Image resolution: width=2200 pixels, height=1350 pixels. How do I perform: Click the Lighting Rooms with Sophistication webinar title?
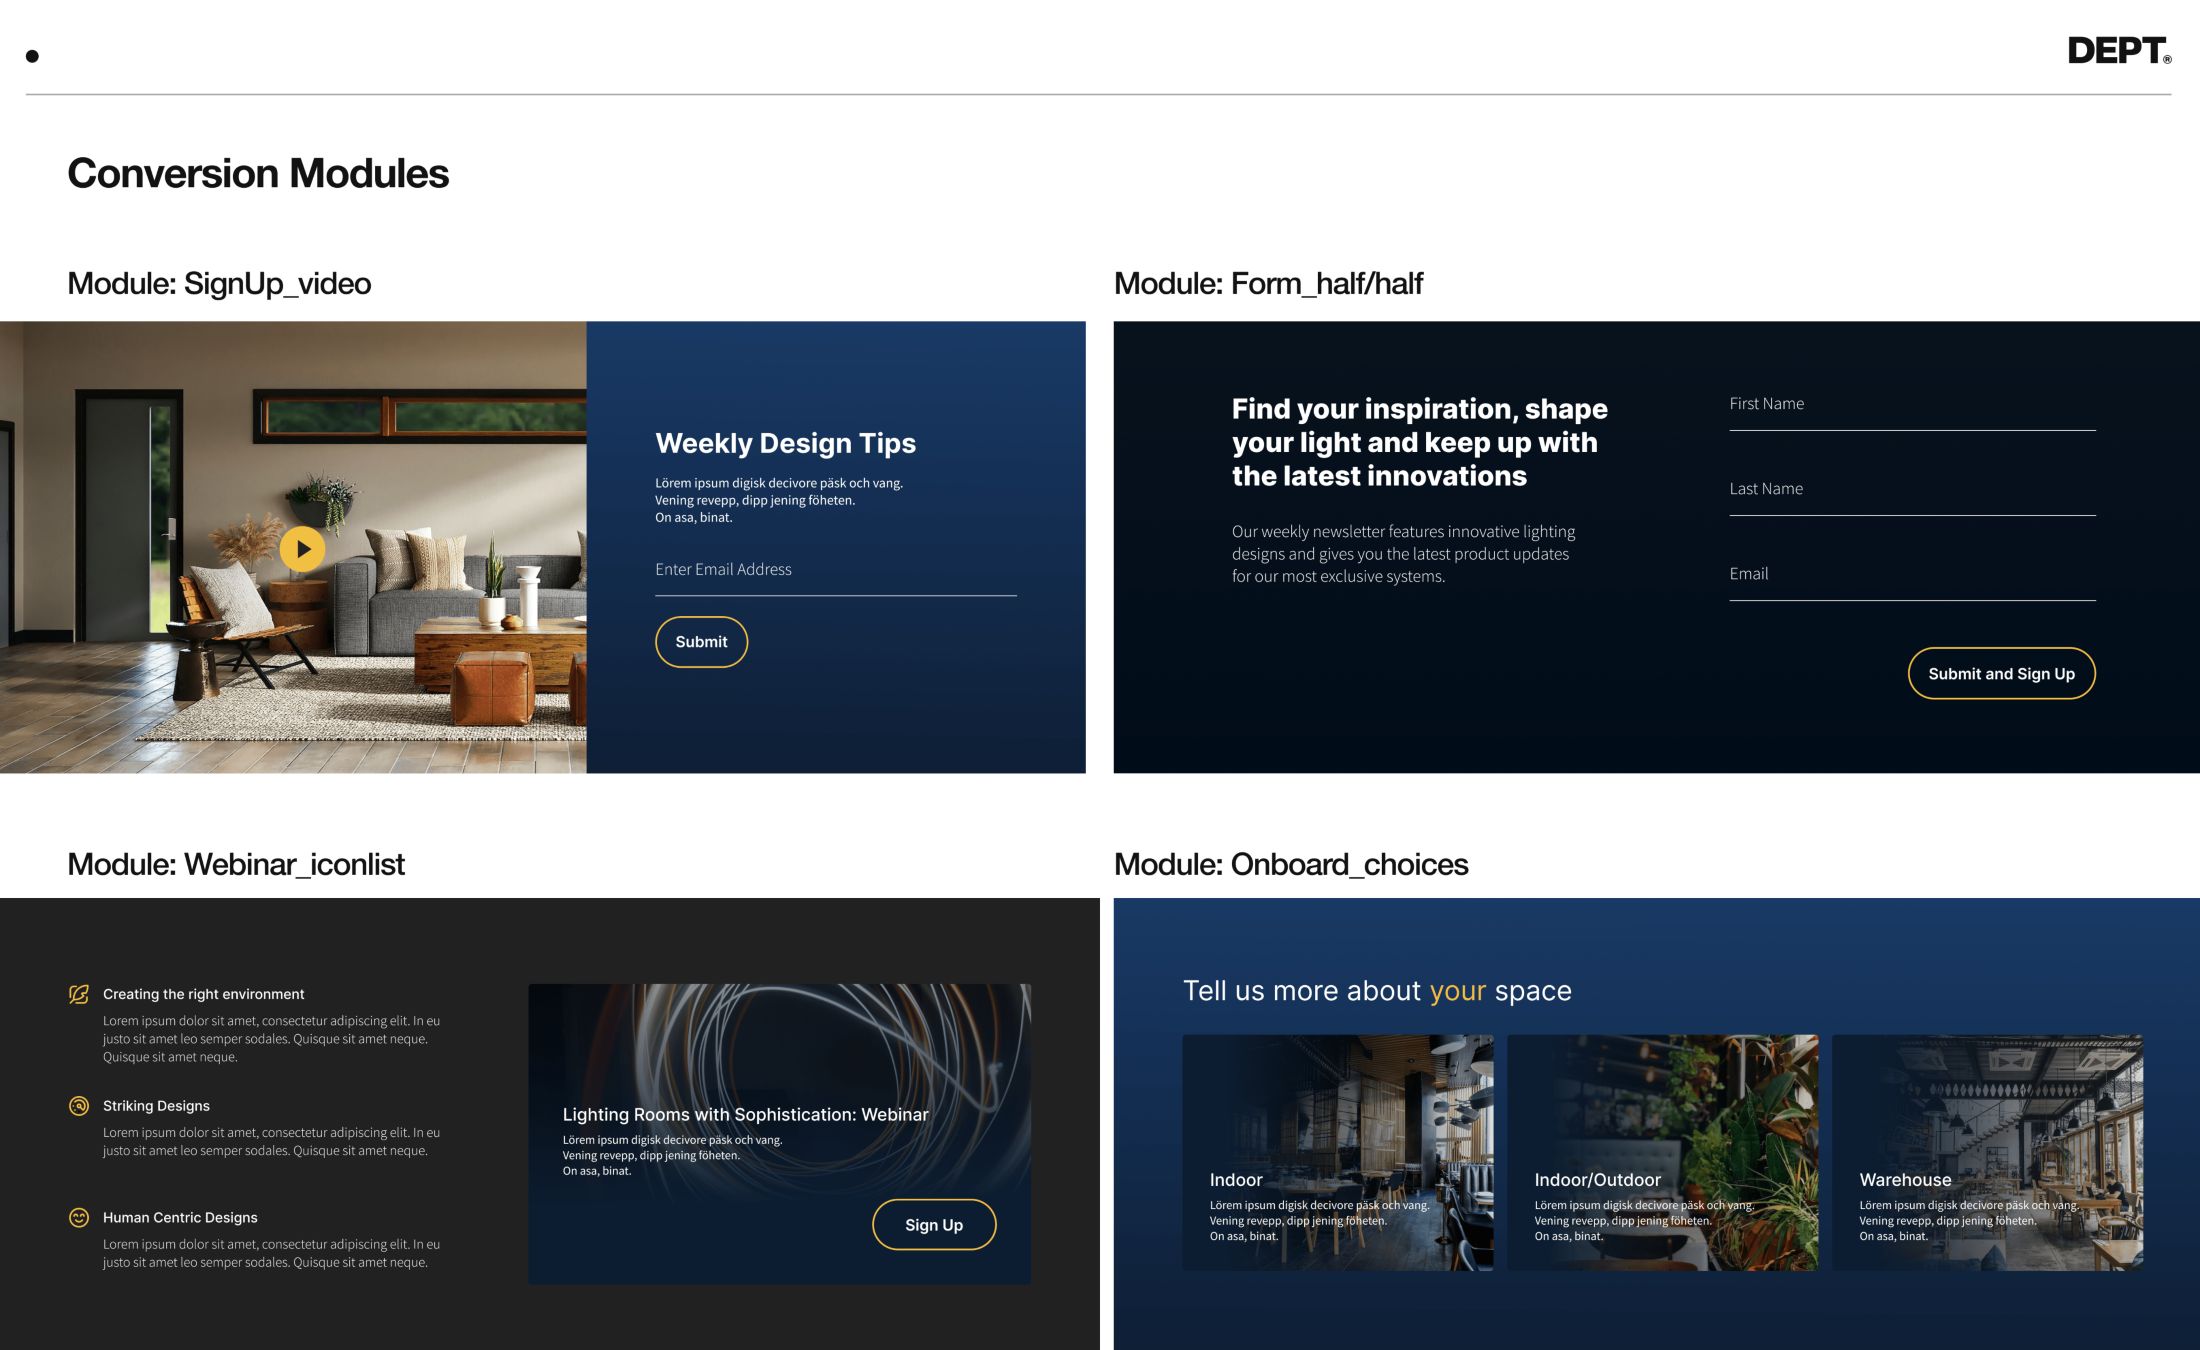pos(745,1114)
